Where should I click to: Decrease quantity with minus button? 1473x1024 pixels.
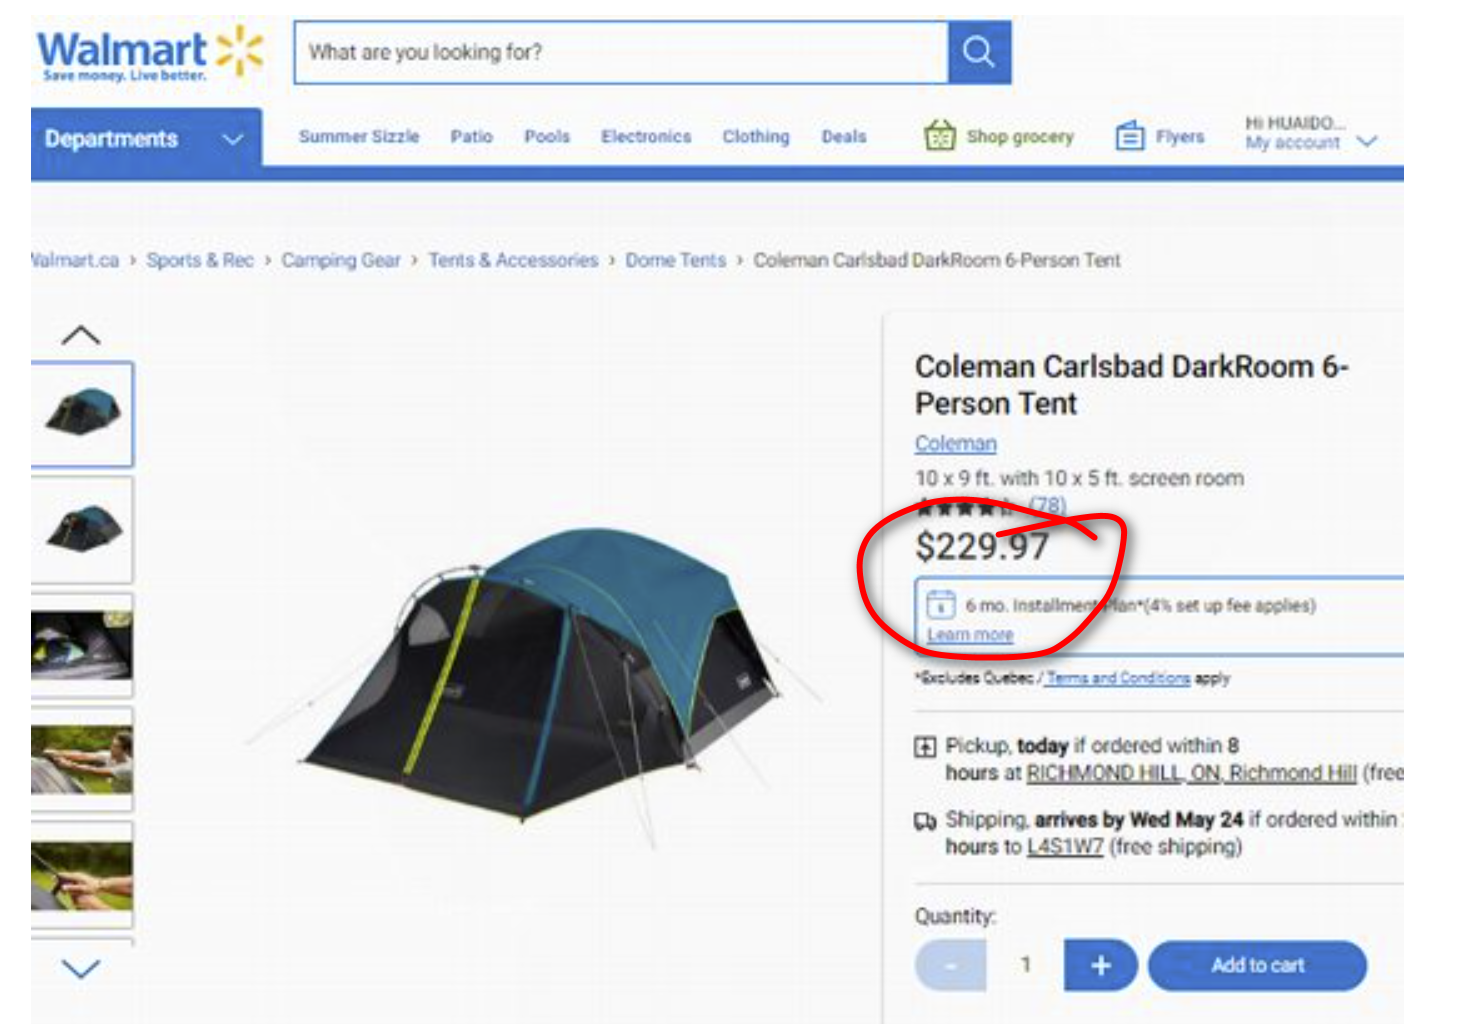[x=950, y=965]
